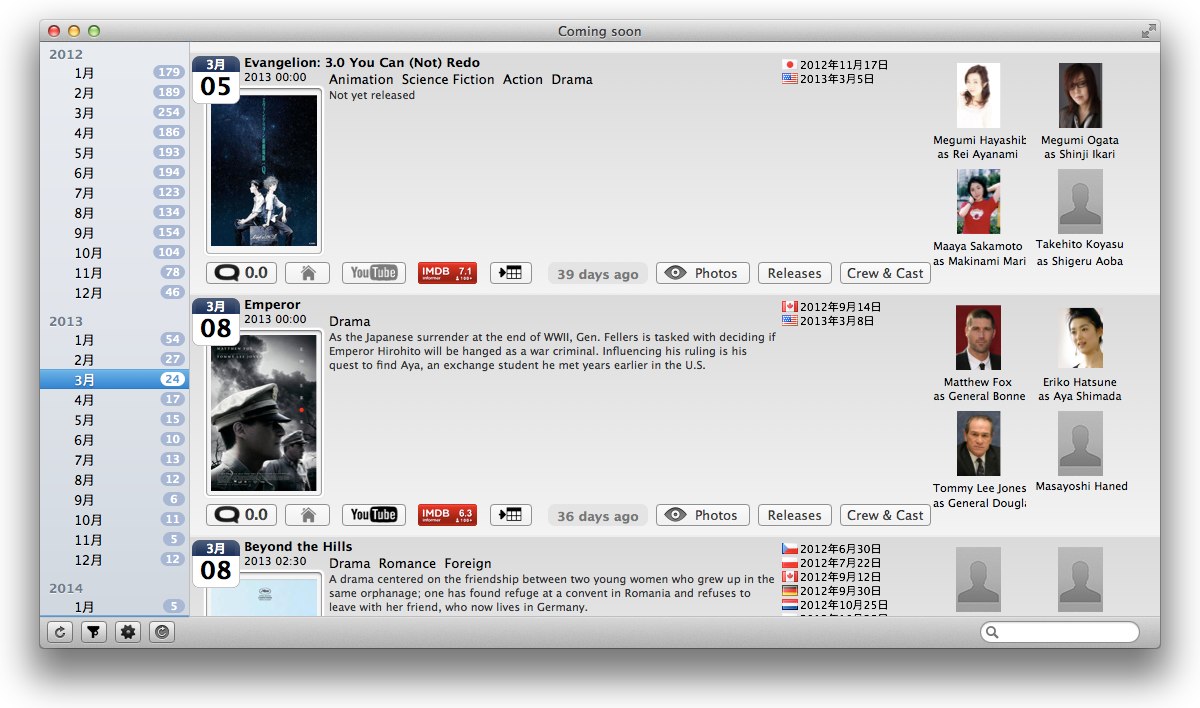This screenshot has height=708, width=1200.
Task: Select 2013 1月 with 54 movies
Action: point(114,340)
